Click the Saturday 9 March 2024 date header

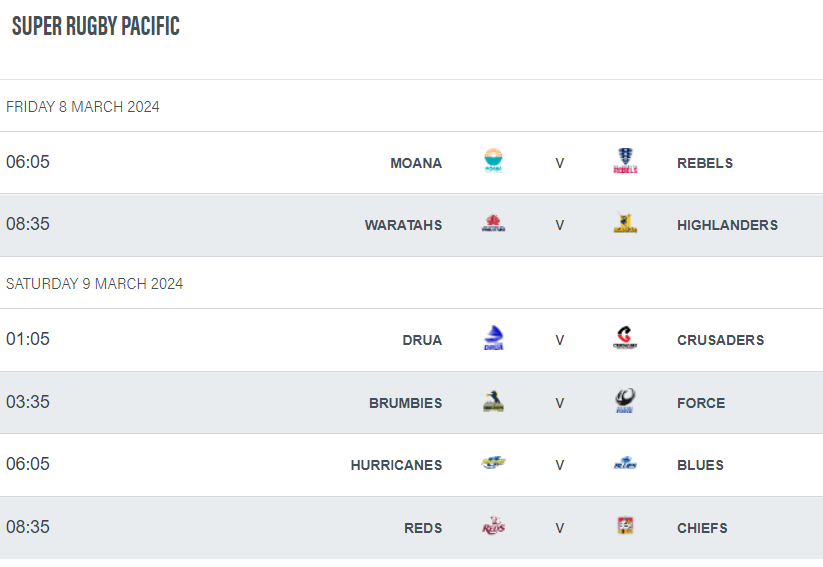[94, 284]
